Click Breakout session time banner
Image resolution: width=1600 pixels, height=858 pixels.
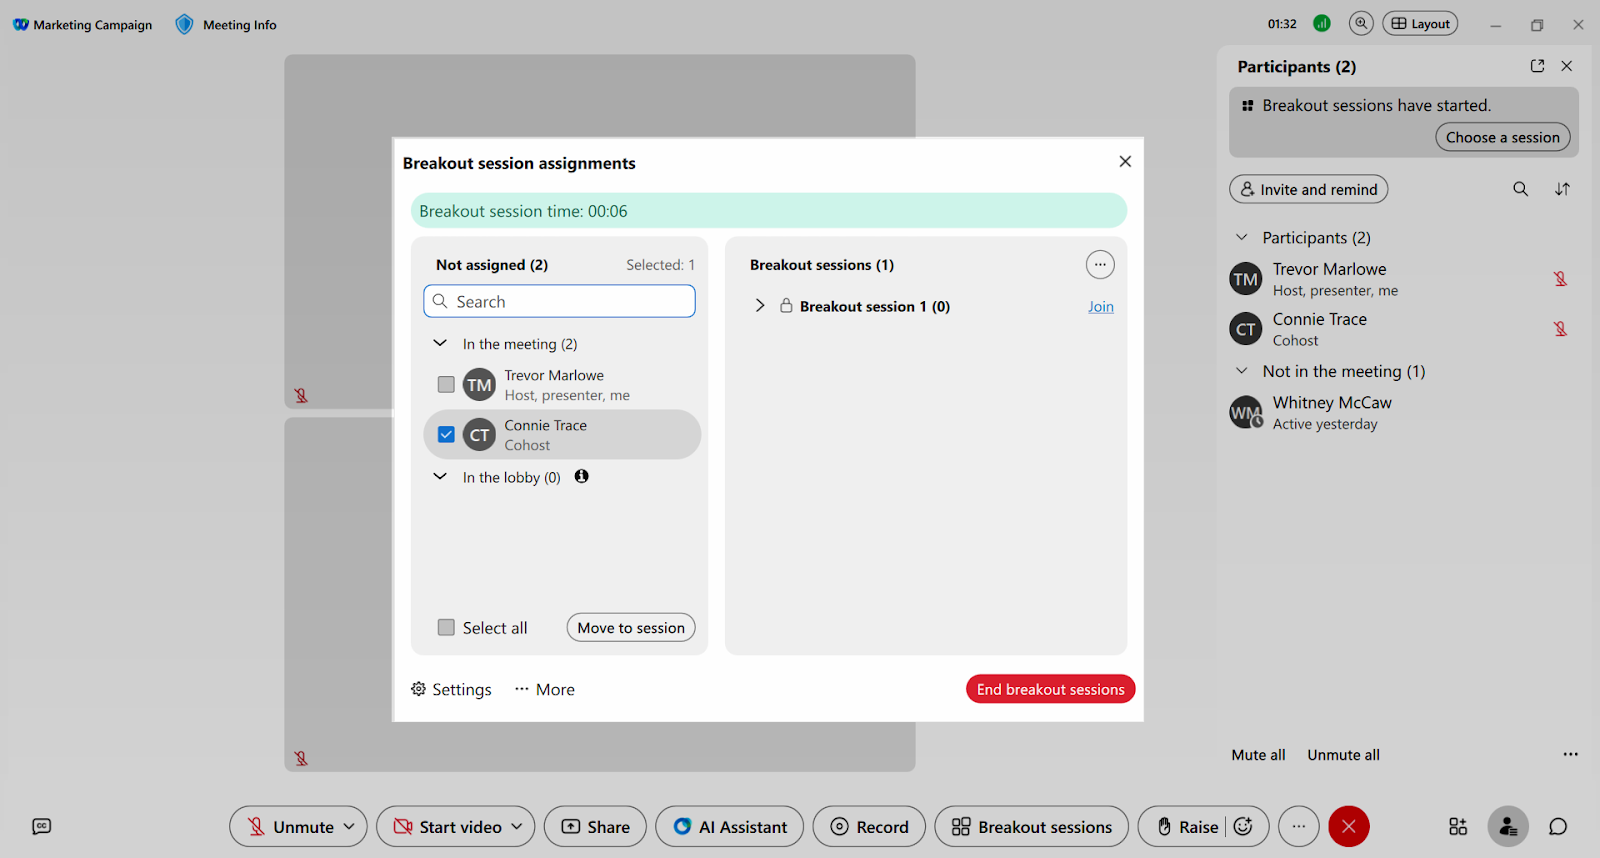(768, 211)
